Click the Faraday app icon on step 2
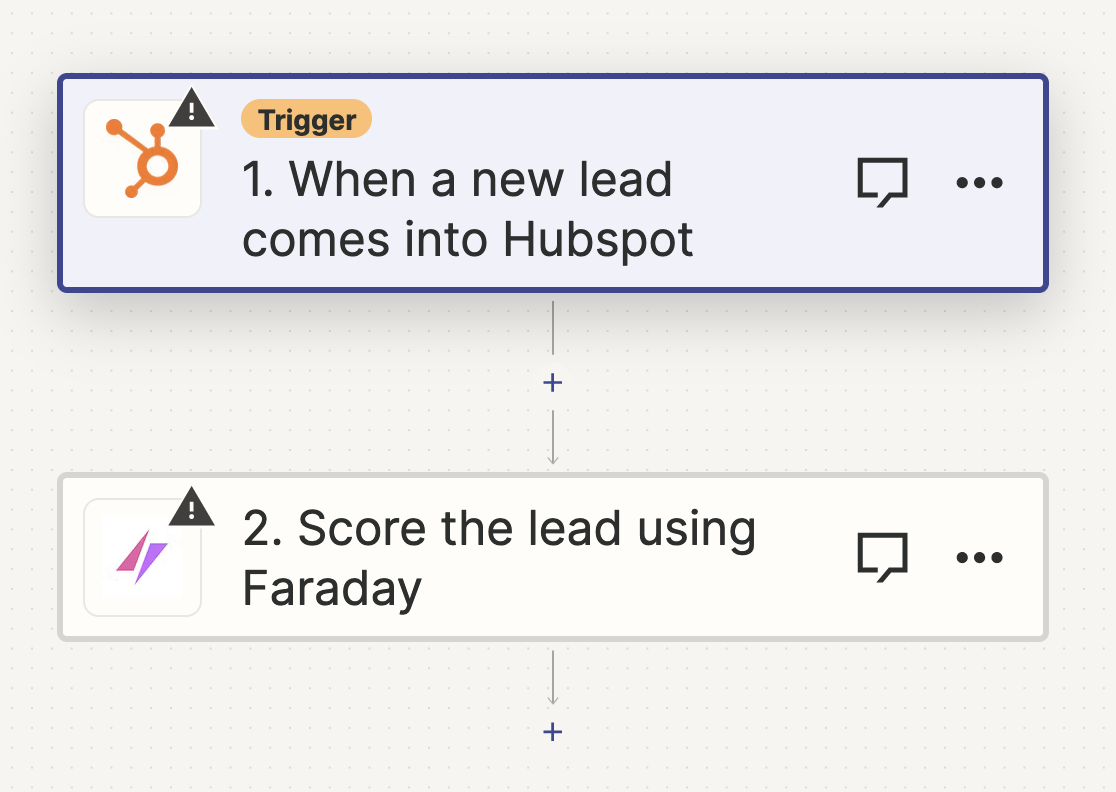This screenshot has height=792, width=1116. [x=142, y=556]
